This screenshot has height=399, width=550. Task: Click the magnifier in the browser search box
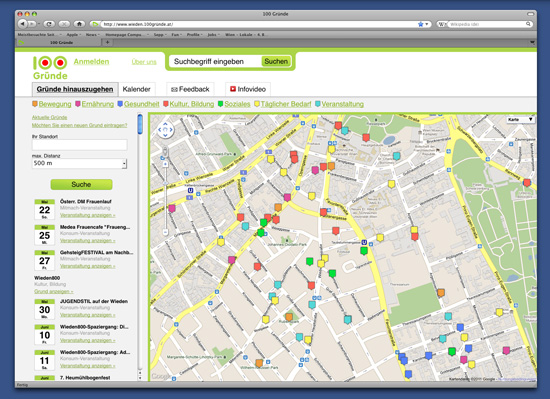tap(528, 24)
